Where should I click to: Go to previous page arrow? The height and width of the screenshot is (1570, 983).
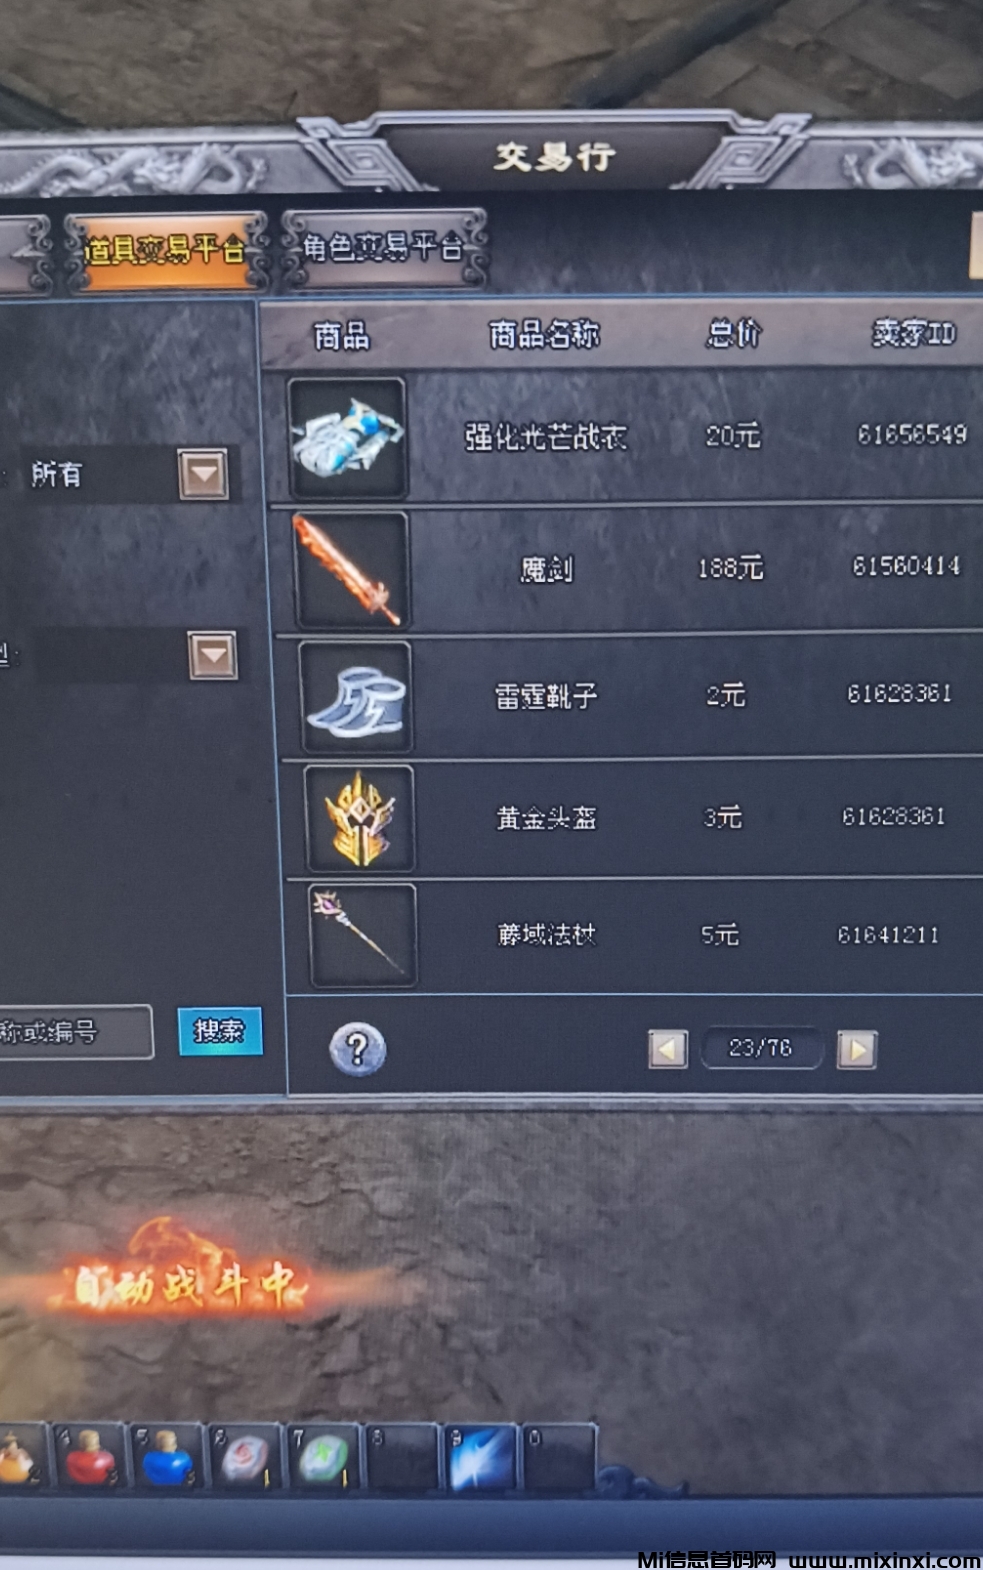tap(668, 1049)
